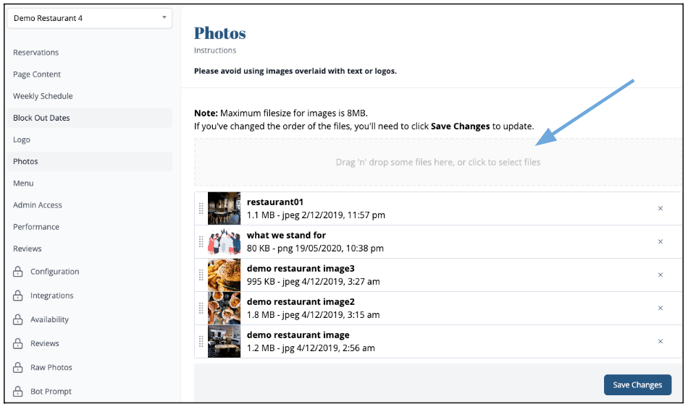Click the lock icon beside Integrations
This screenshot has height=409, width=688.
(x=18, y=295)
